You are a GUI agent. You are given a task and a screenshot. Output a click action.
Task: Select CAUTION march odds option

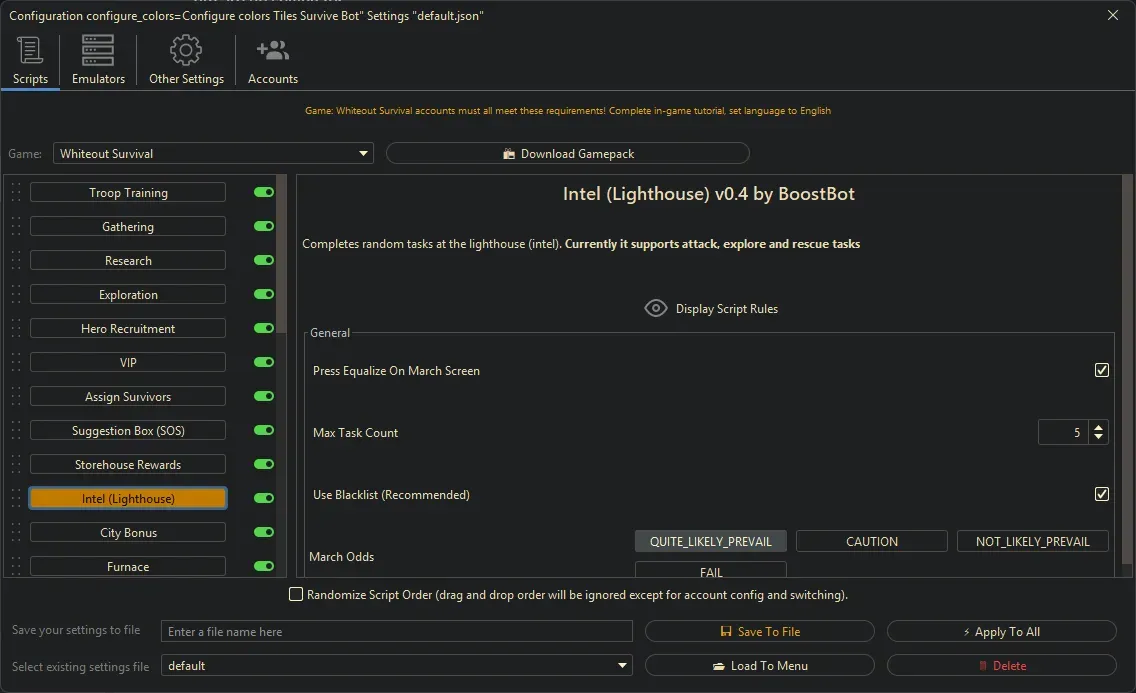coord(871,541)
